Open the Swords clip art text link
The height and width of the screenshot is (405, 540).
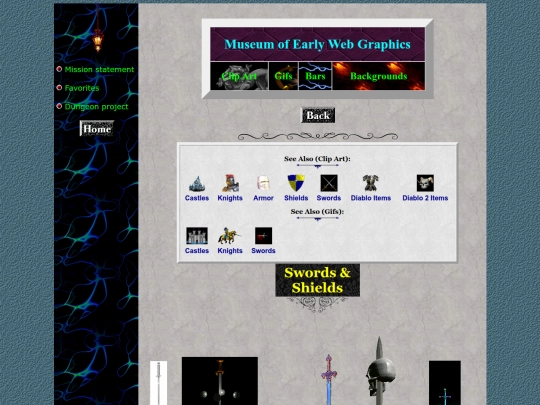click(x=329, y=198)
